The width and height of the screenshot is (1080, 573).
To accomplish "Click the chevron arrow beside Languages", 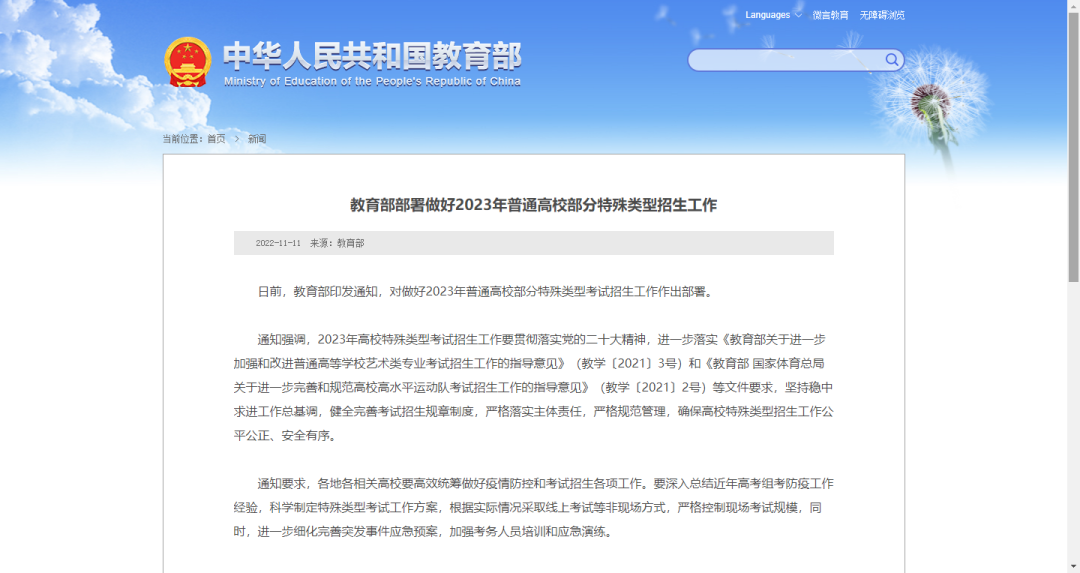I will [798, 15].
